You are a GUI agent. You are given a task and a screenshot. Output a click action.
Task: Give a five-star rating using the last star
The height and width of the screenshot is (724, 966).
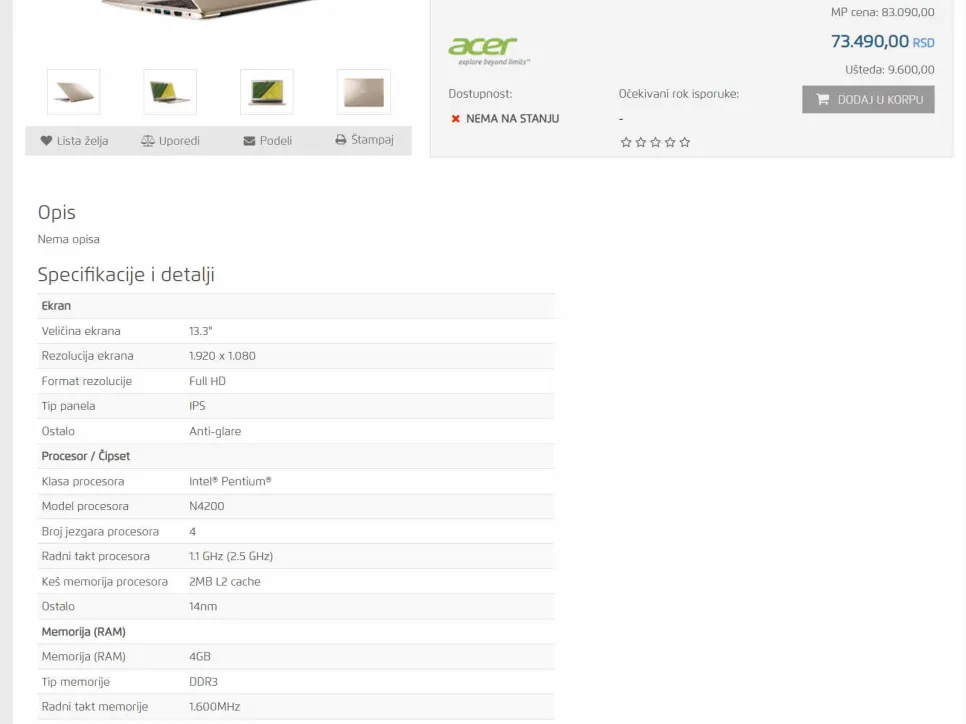[685, 142]
